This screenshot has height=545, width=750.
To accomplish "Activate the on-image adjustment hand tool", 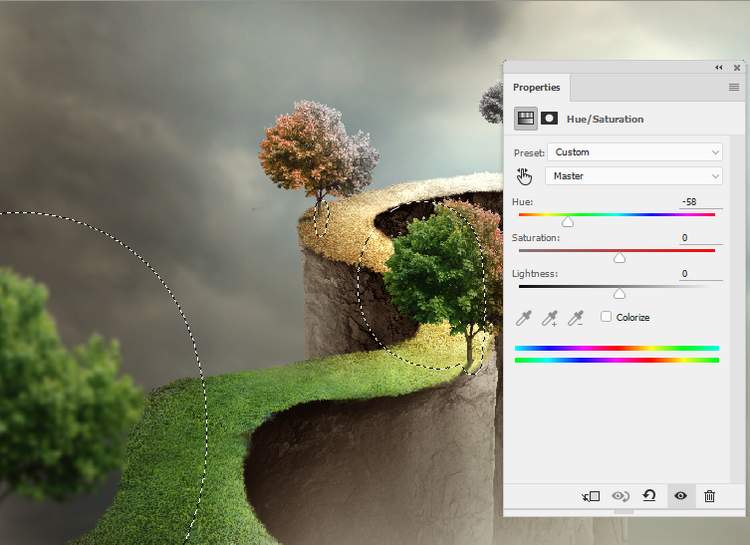I will [x=524, y=176].
